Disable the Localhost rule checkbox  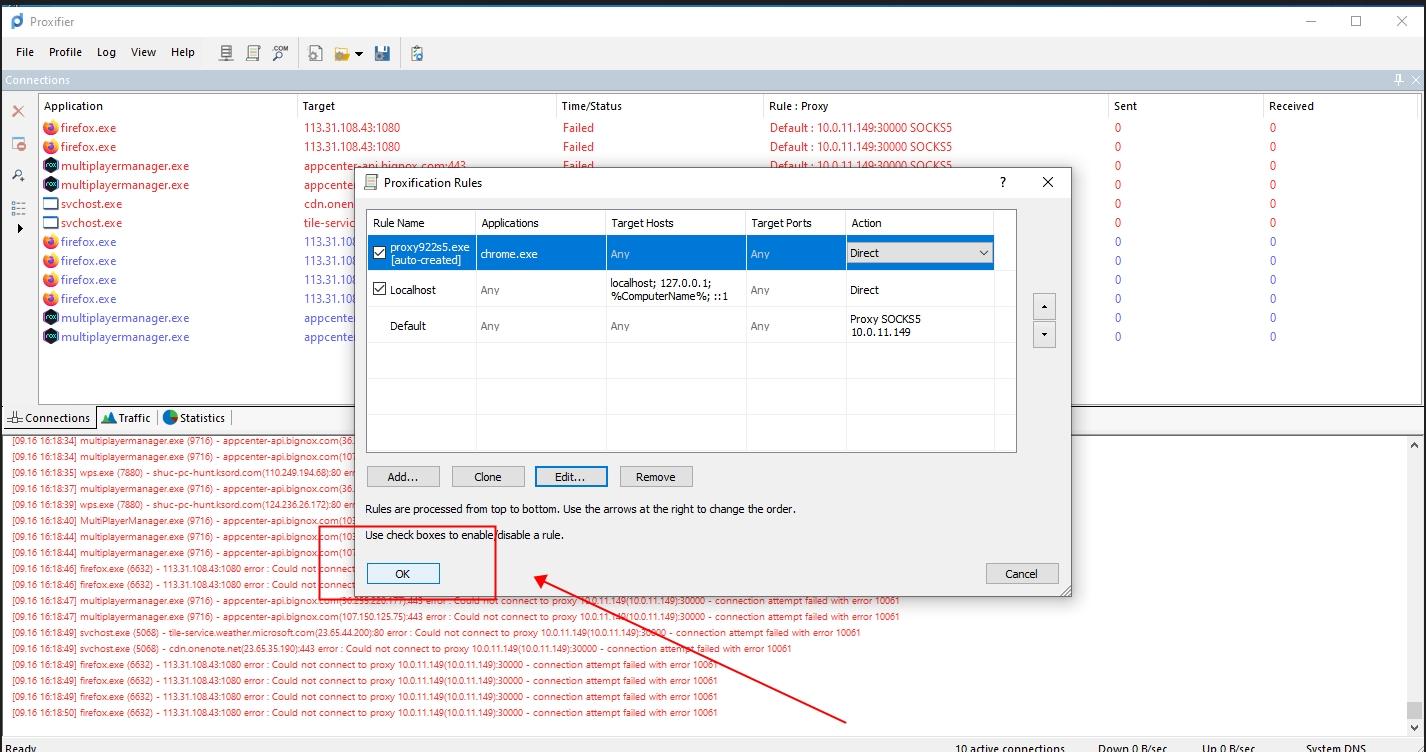tap(379, 289)
